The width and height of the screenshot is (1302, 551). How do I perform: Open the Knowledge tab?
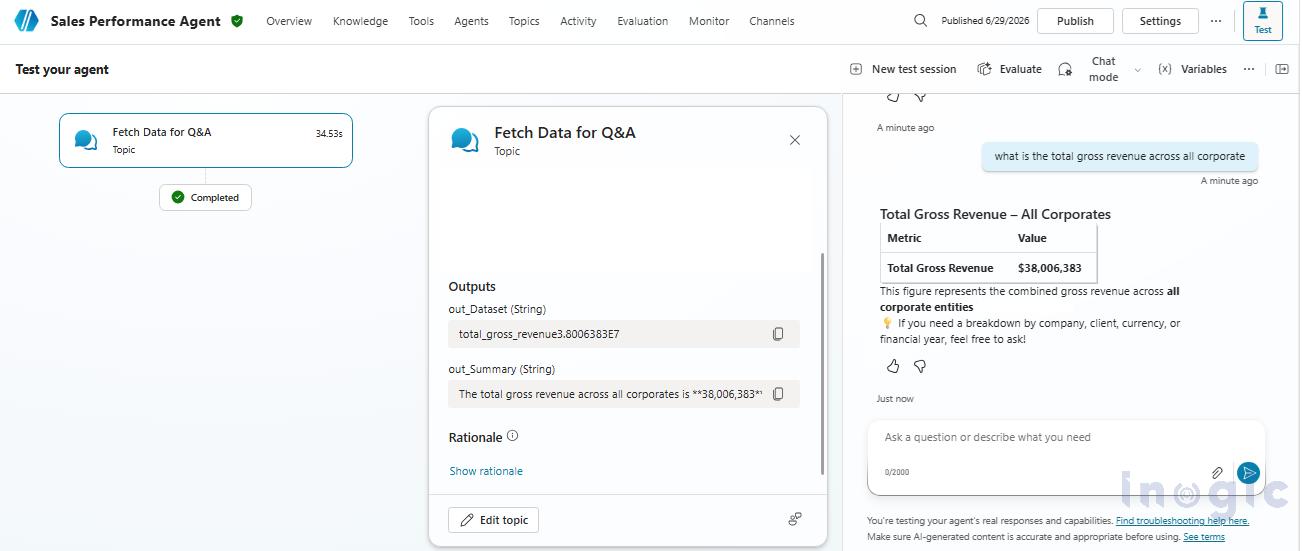point(360,21)
